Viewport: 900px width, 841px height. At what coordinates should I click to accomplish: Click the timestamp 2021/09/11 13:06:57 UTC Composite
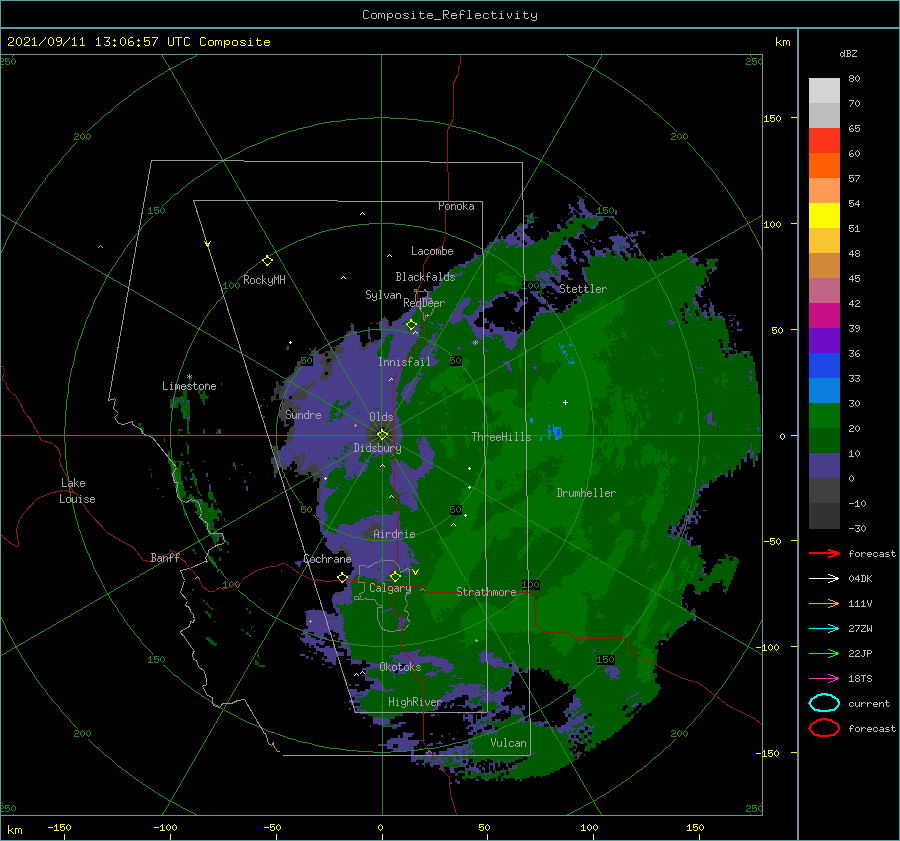point(138,42)
